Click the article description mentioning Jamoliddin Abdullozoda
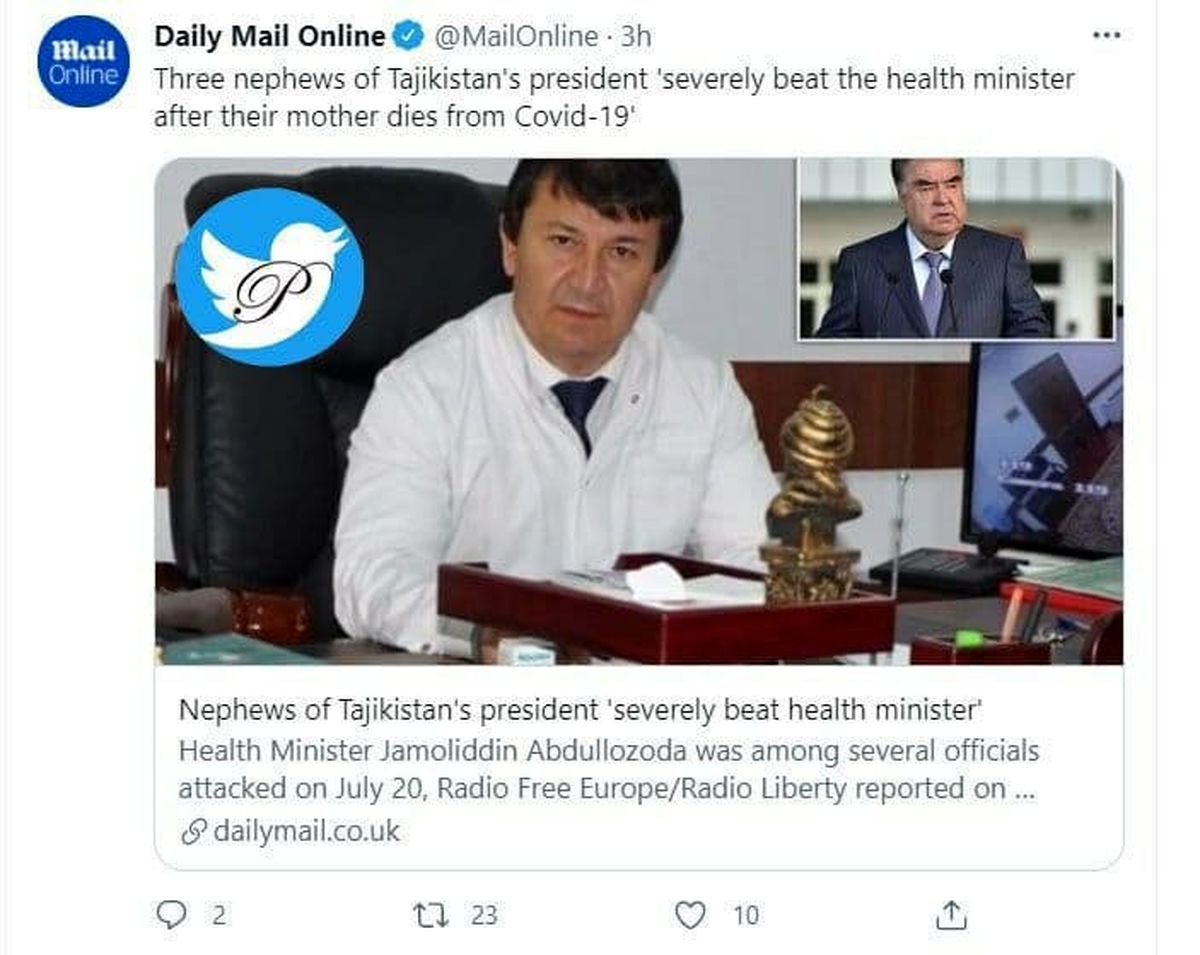 click(x=609, y=770)
